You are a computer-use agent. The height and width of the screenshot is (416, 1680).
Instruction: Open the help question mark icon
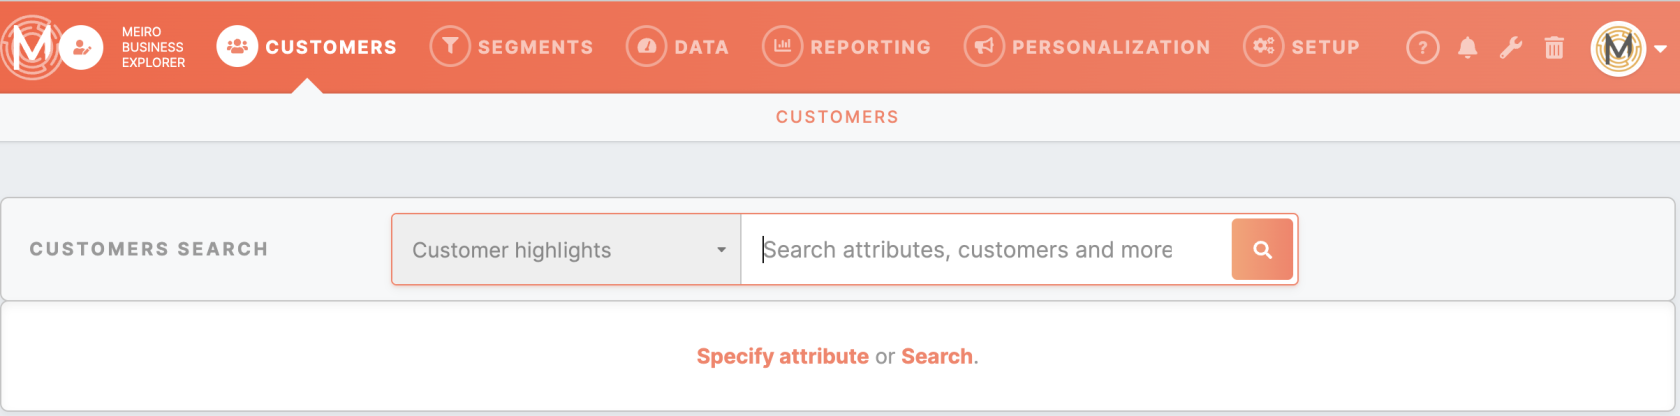(x=1423, y=47)
